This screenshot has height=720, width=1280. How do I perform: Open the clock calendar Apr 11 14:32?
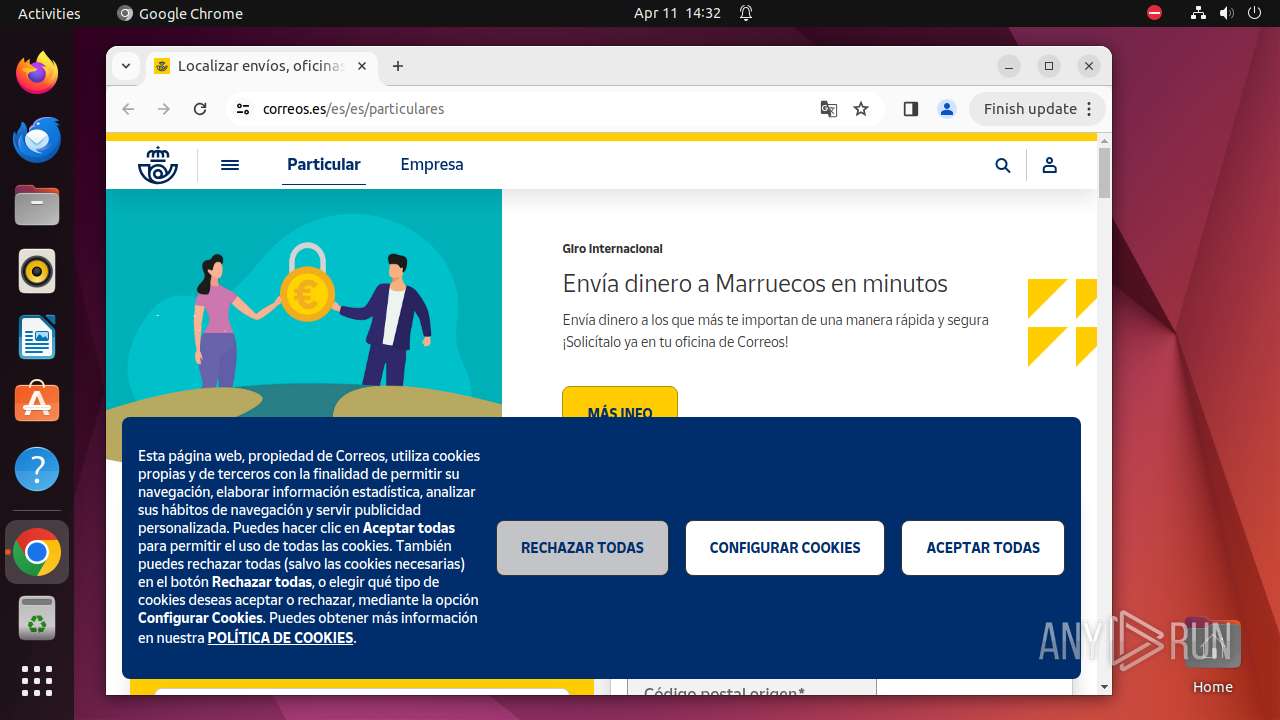[x=677, y=13]
